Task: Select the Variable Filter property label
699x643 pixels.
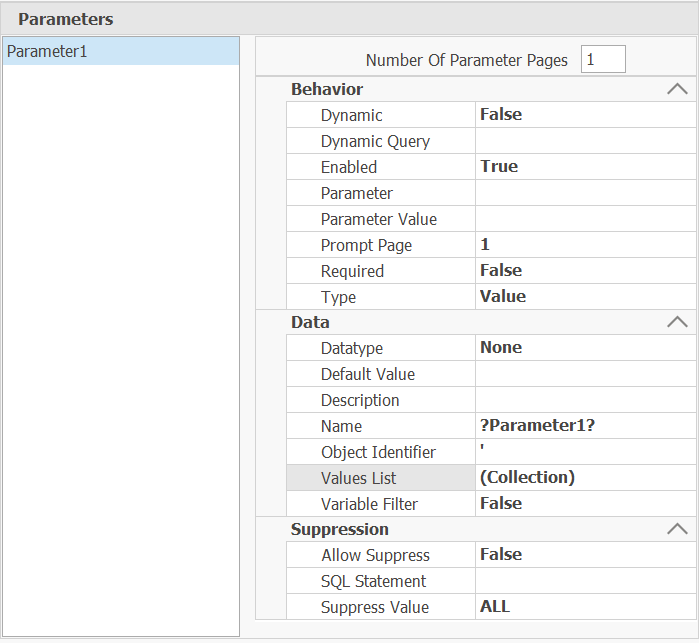Action: click(369, 504)
